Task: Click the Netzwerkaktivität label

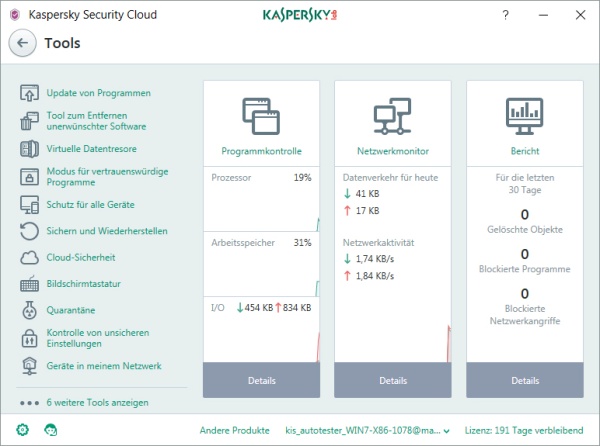Action: [x=378, y=243]
